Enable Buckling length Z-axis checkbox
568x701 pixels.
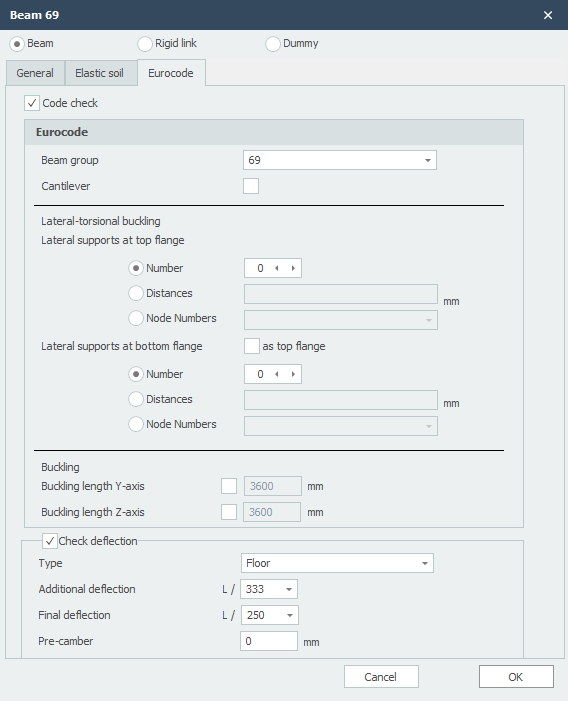229,512
